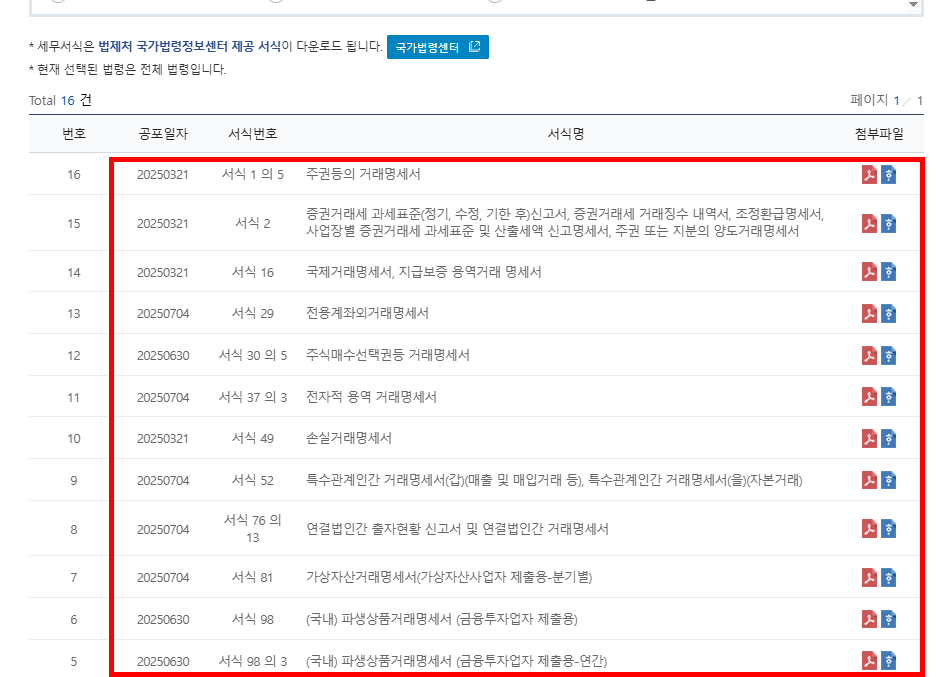Download HWP for 주식매수선택권등 거래명세서
This screenshot has height=677, width=936.
point(890,353)
